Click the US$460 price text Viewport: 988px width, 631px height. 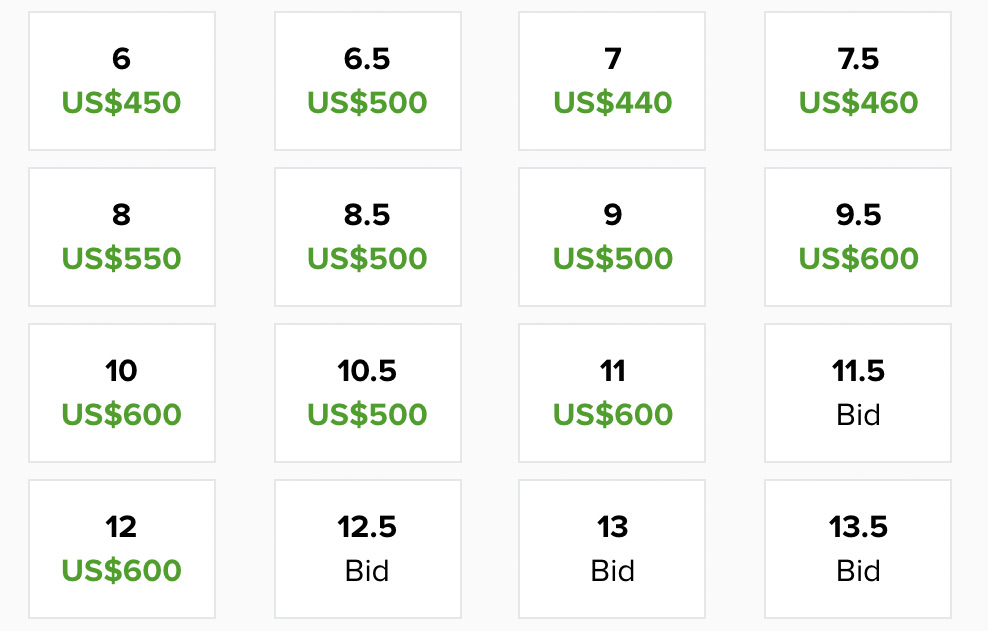click(x=858, y=102)
